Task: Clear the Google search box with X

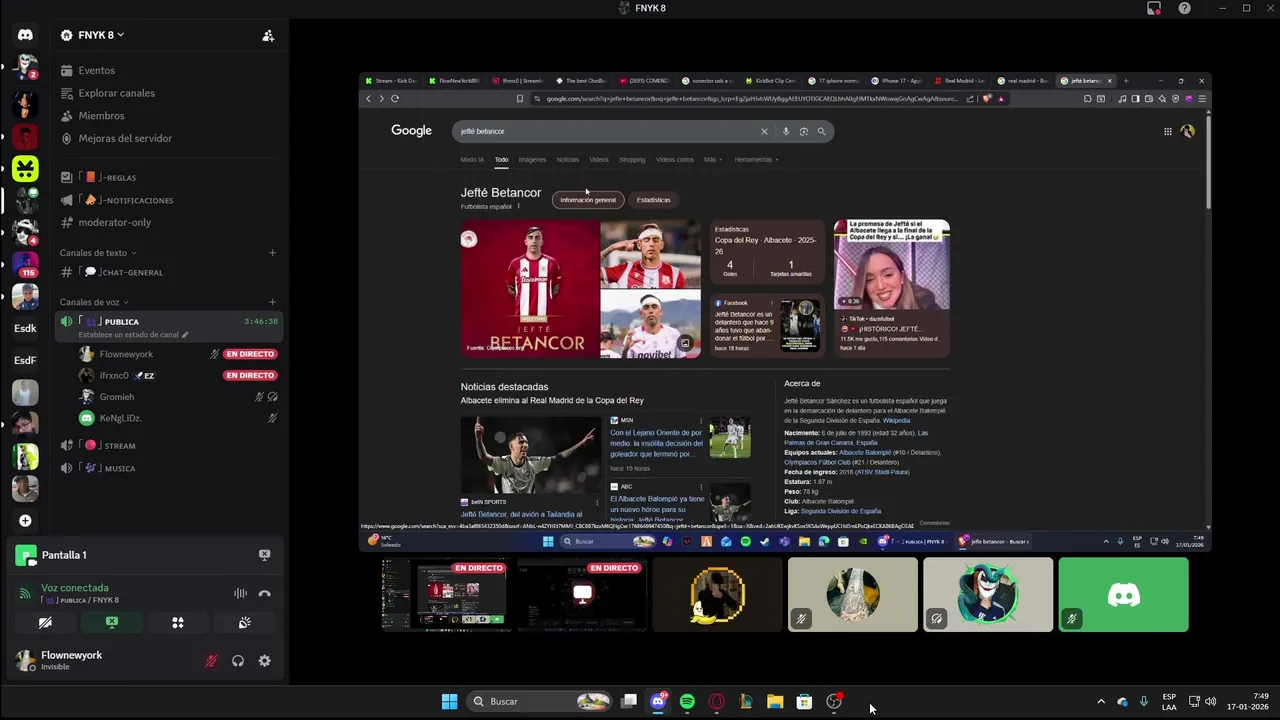Action: click(764, 131)
